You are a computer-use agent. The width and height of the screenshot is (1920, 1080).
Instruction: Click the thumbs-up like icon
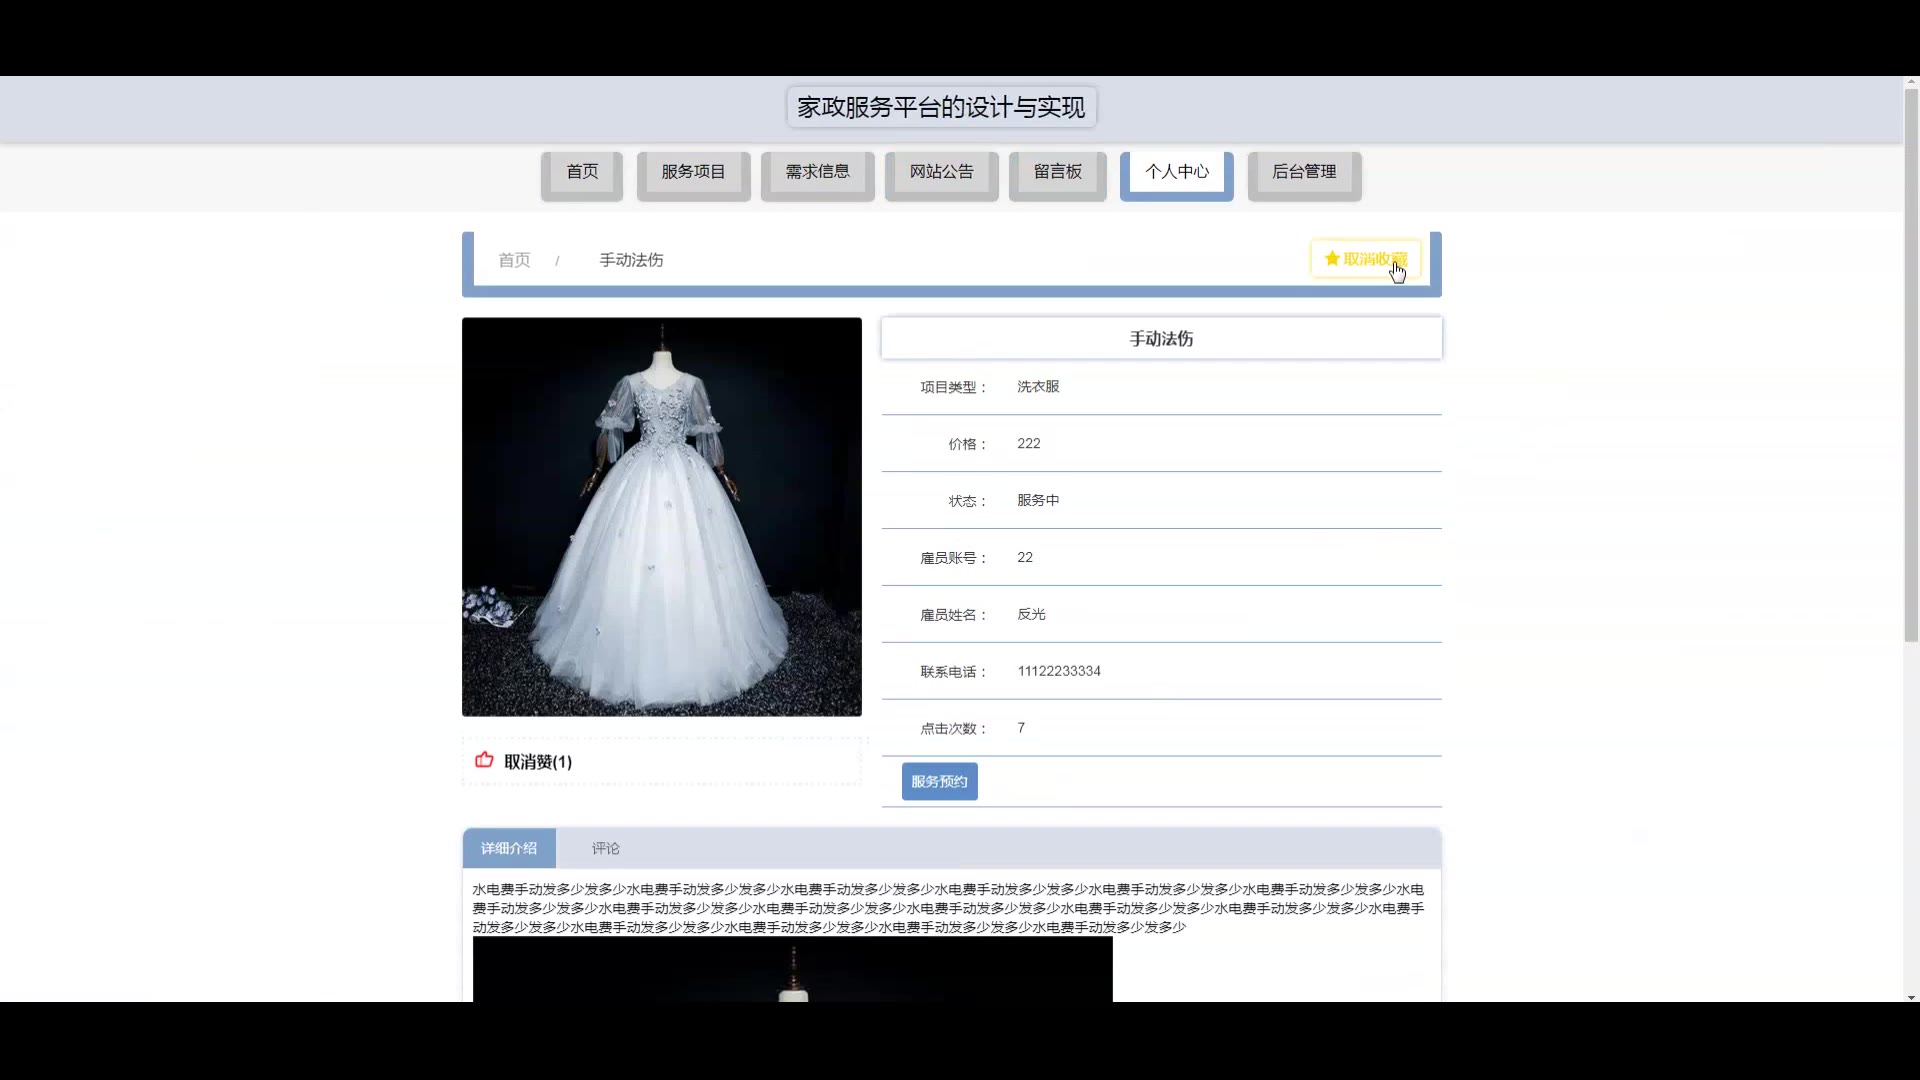484,760
